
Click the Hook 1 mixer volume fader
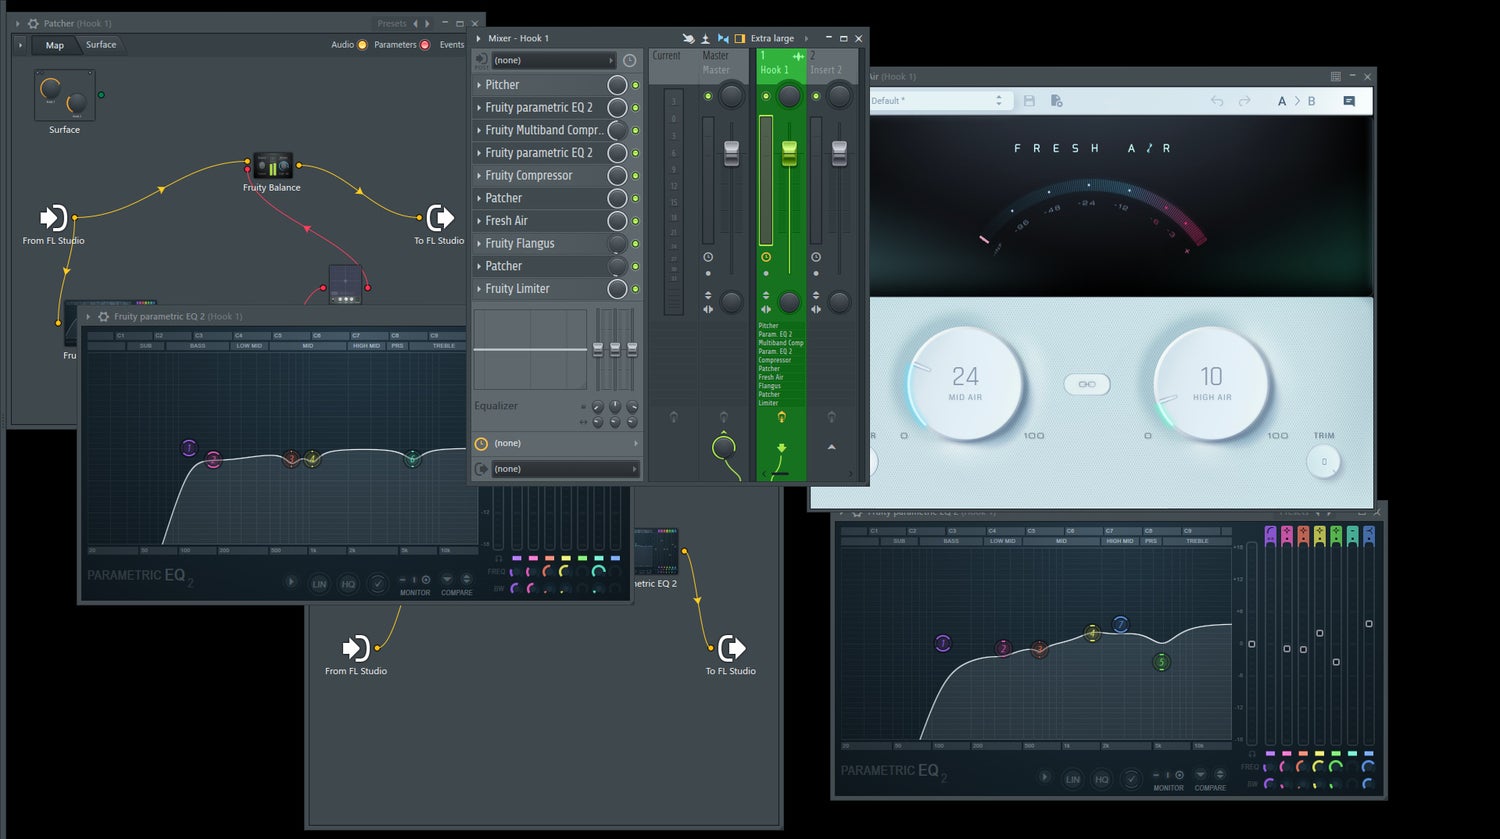pos(789,153)
